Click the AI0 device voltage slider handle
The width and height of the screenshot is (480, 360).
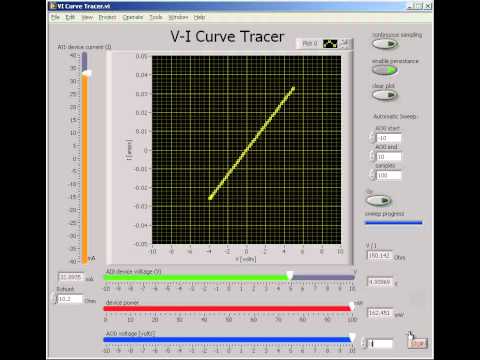click(x=290, y=276)
